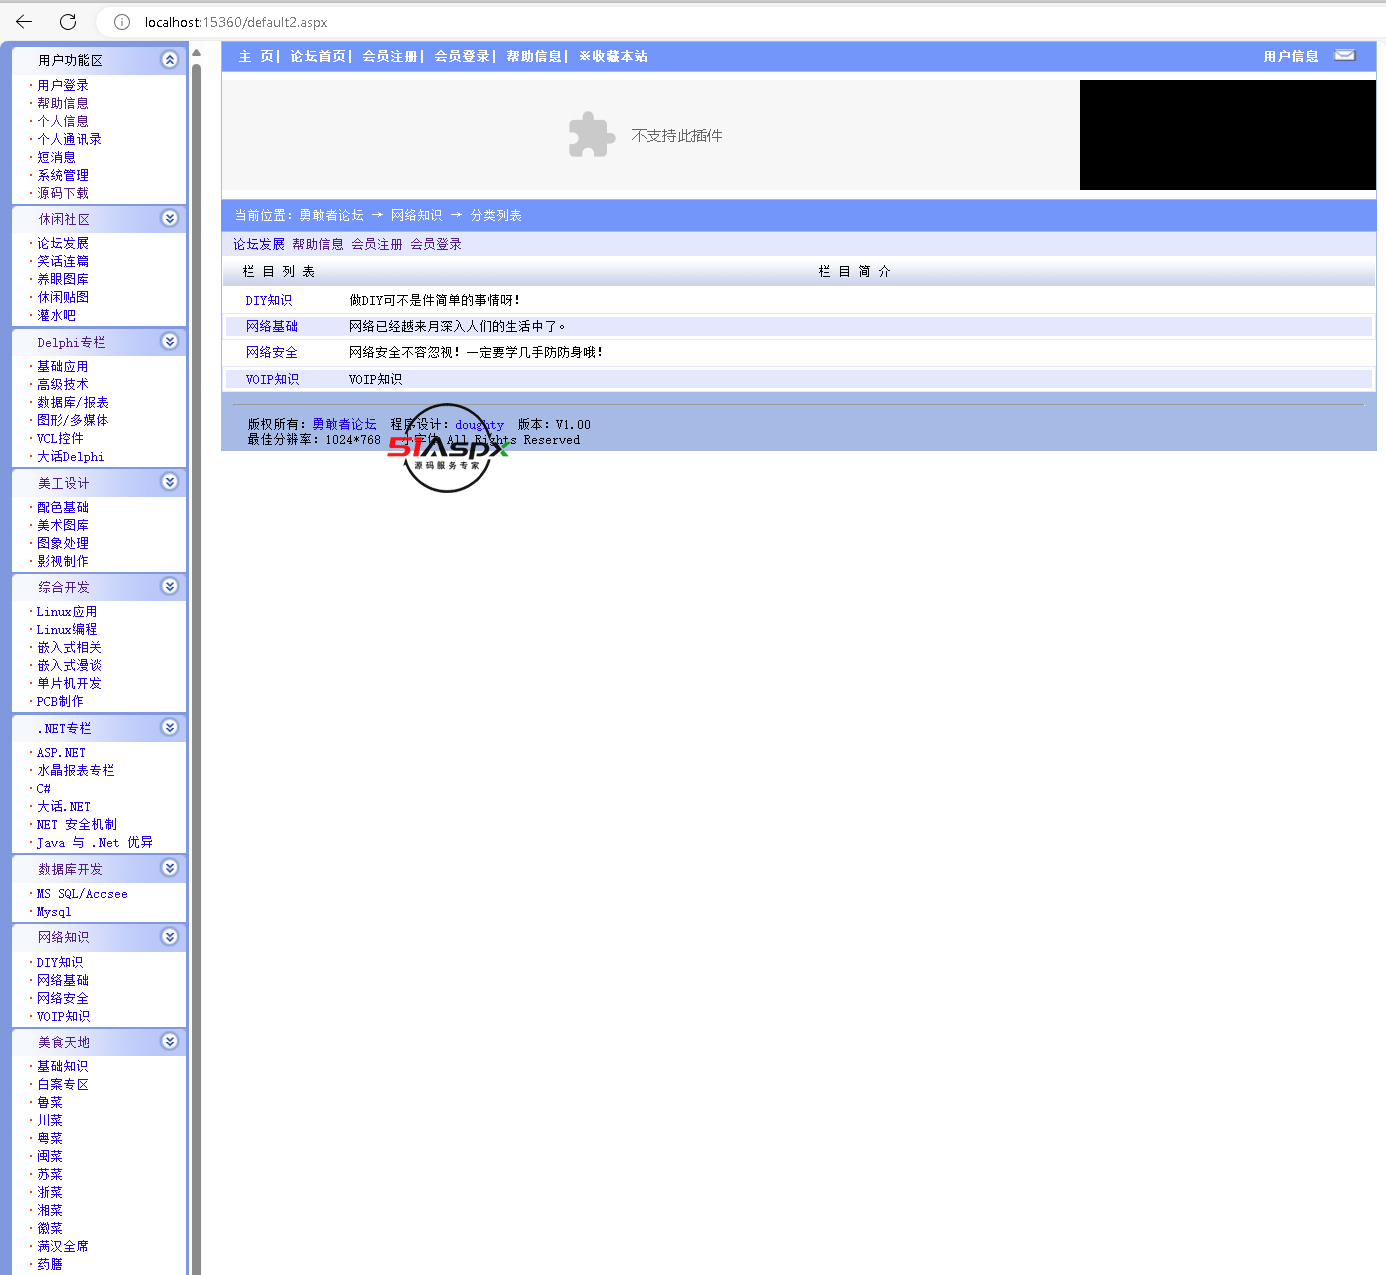Go to 论坛首页 in top navigation

click(318, 57)
